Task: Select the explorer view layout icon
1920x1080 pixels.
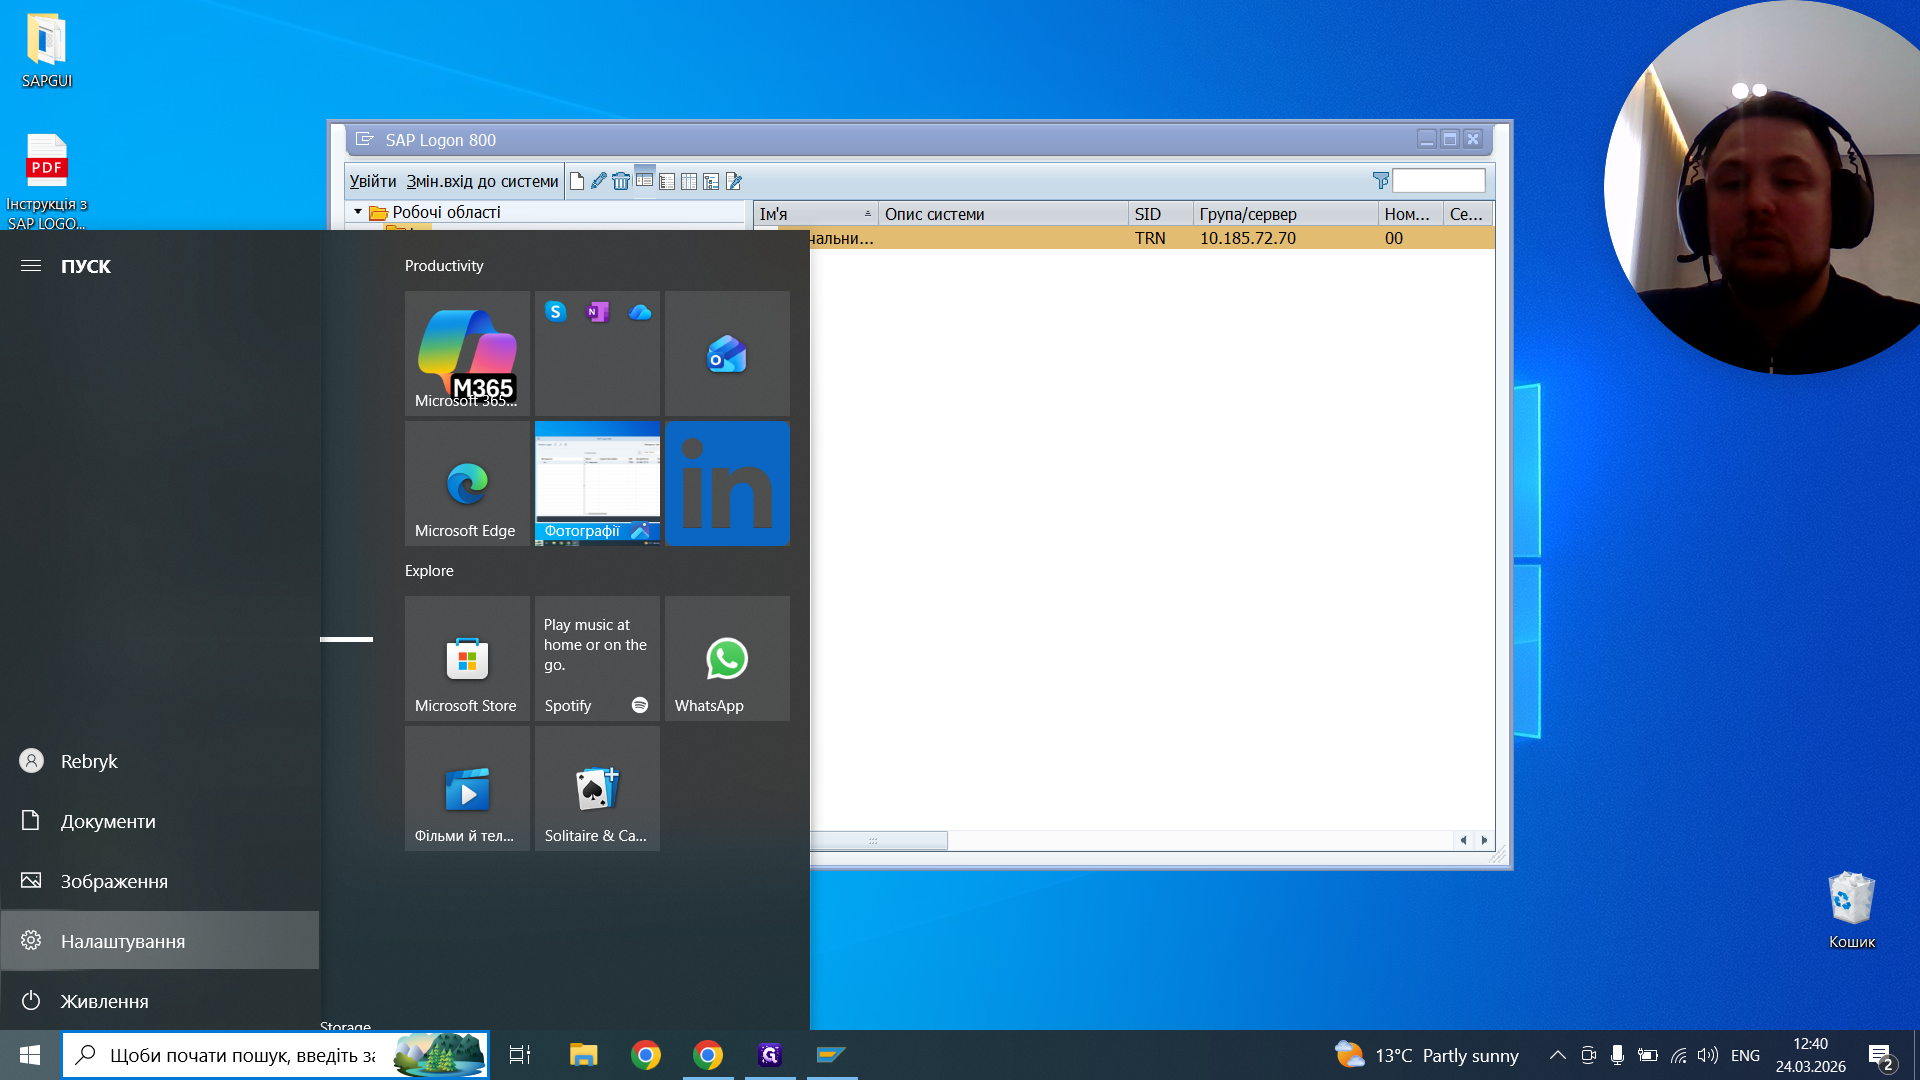Action: pyautogui.click(x=644, y=181)
